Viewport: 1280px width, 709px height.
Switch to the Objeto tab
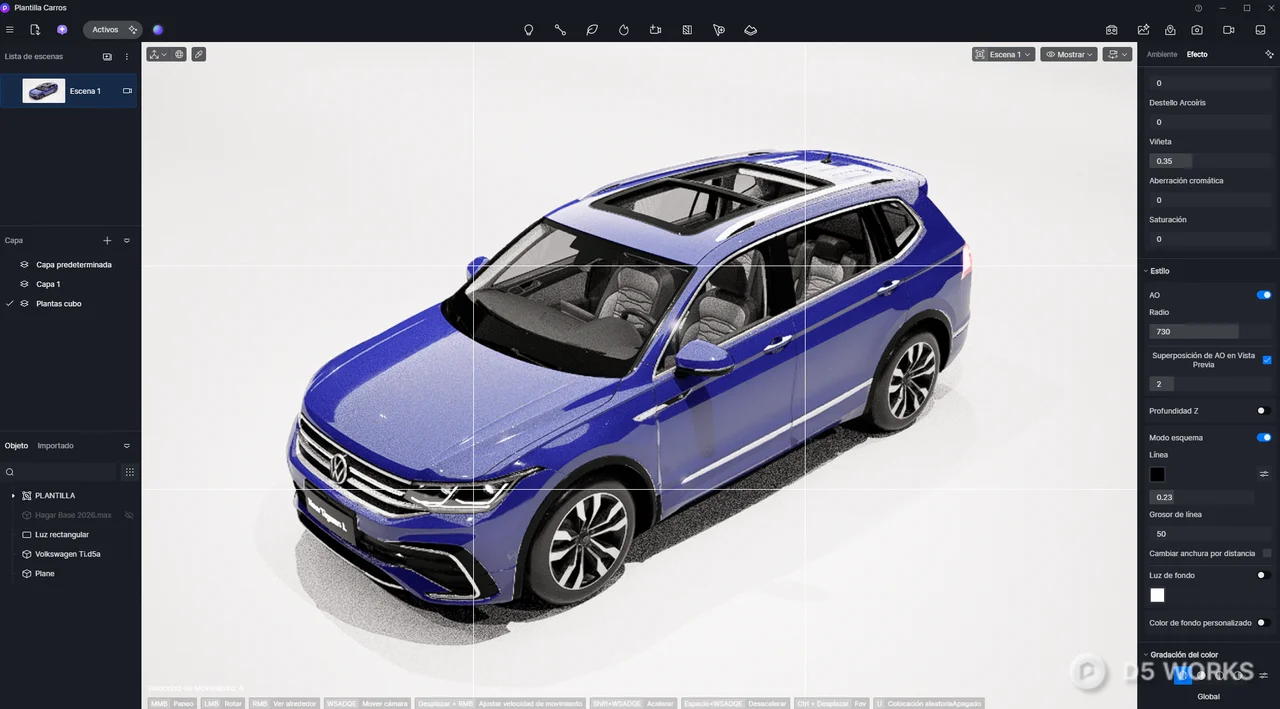[17, 446]
